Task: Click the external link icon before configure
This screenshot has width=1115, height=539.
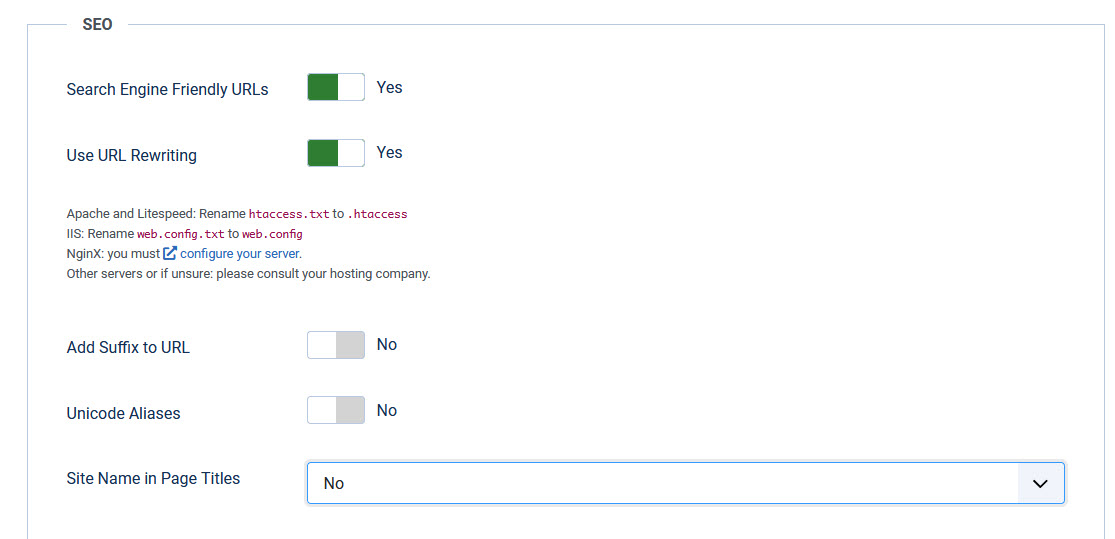Action: tap(170, 253)
